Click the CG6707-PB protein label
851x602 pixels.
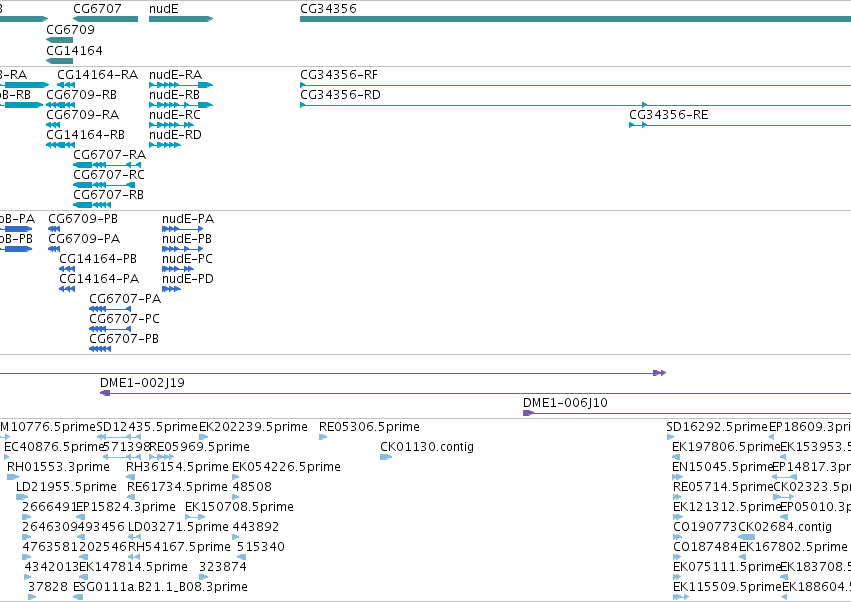click(124, 339)
